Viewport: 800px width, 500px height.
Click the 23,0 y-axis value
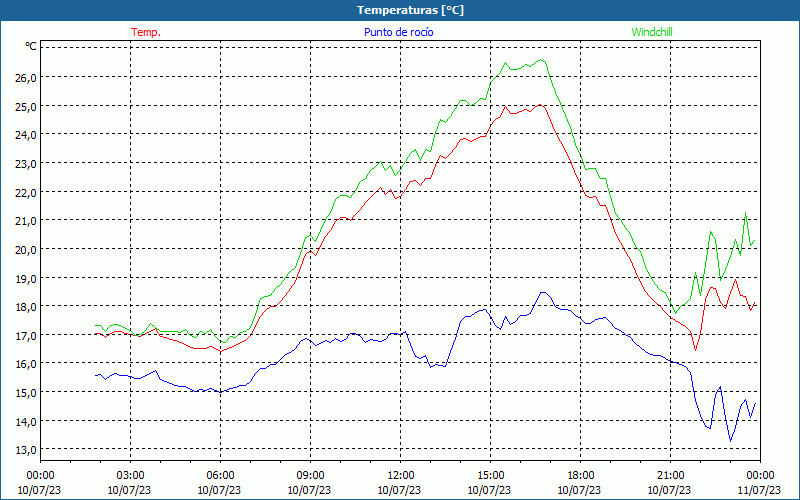click(x=26, y=163)
